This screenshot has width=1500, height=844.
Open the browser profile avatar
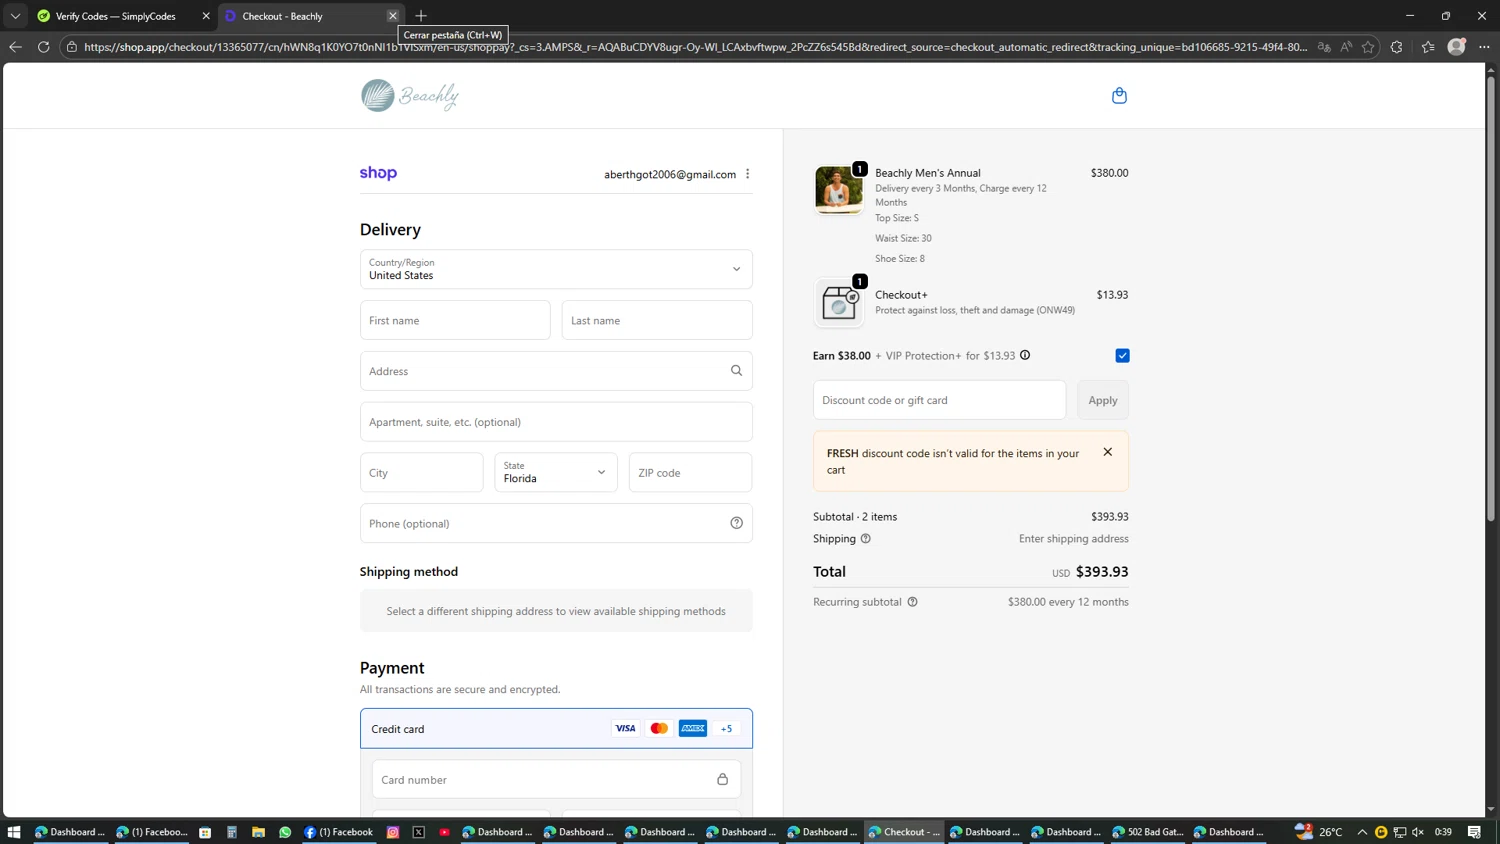tap(1457, 47)
